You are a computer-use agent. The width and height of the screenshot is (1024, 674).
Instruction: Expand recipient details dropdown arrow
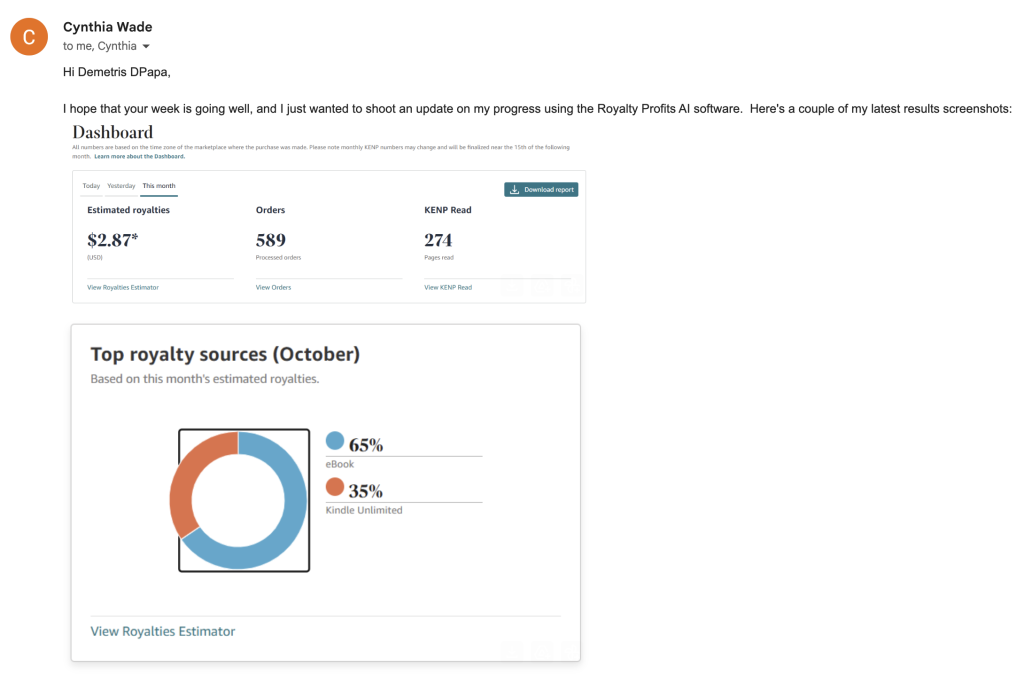(x=146, y=47)
